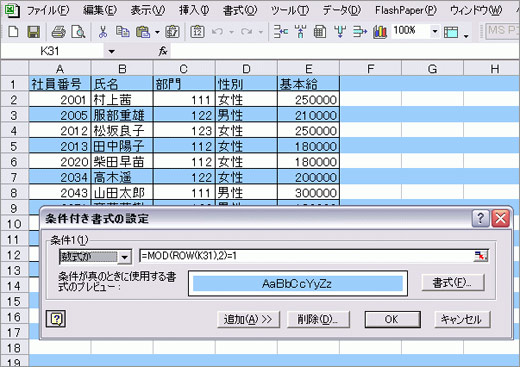This screenshot has width=520, height=367.
Task: Click the calculator-like table icon
Action: pos(320,32)
